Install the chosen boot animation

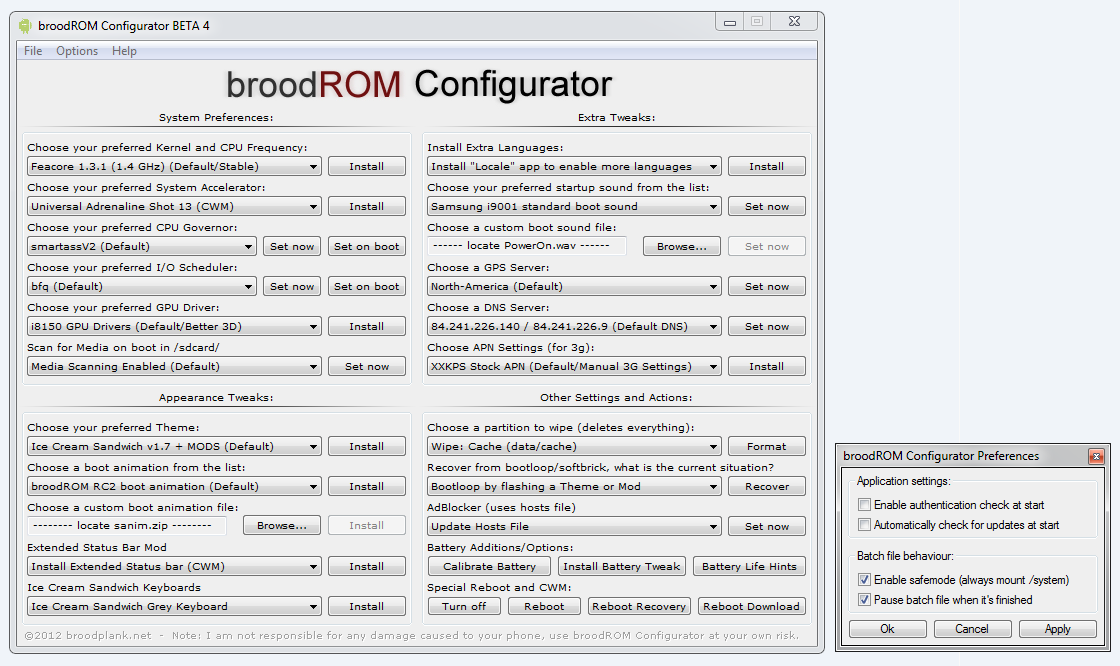(x=366, y=487)
